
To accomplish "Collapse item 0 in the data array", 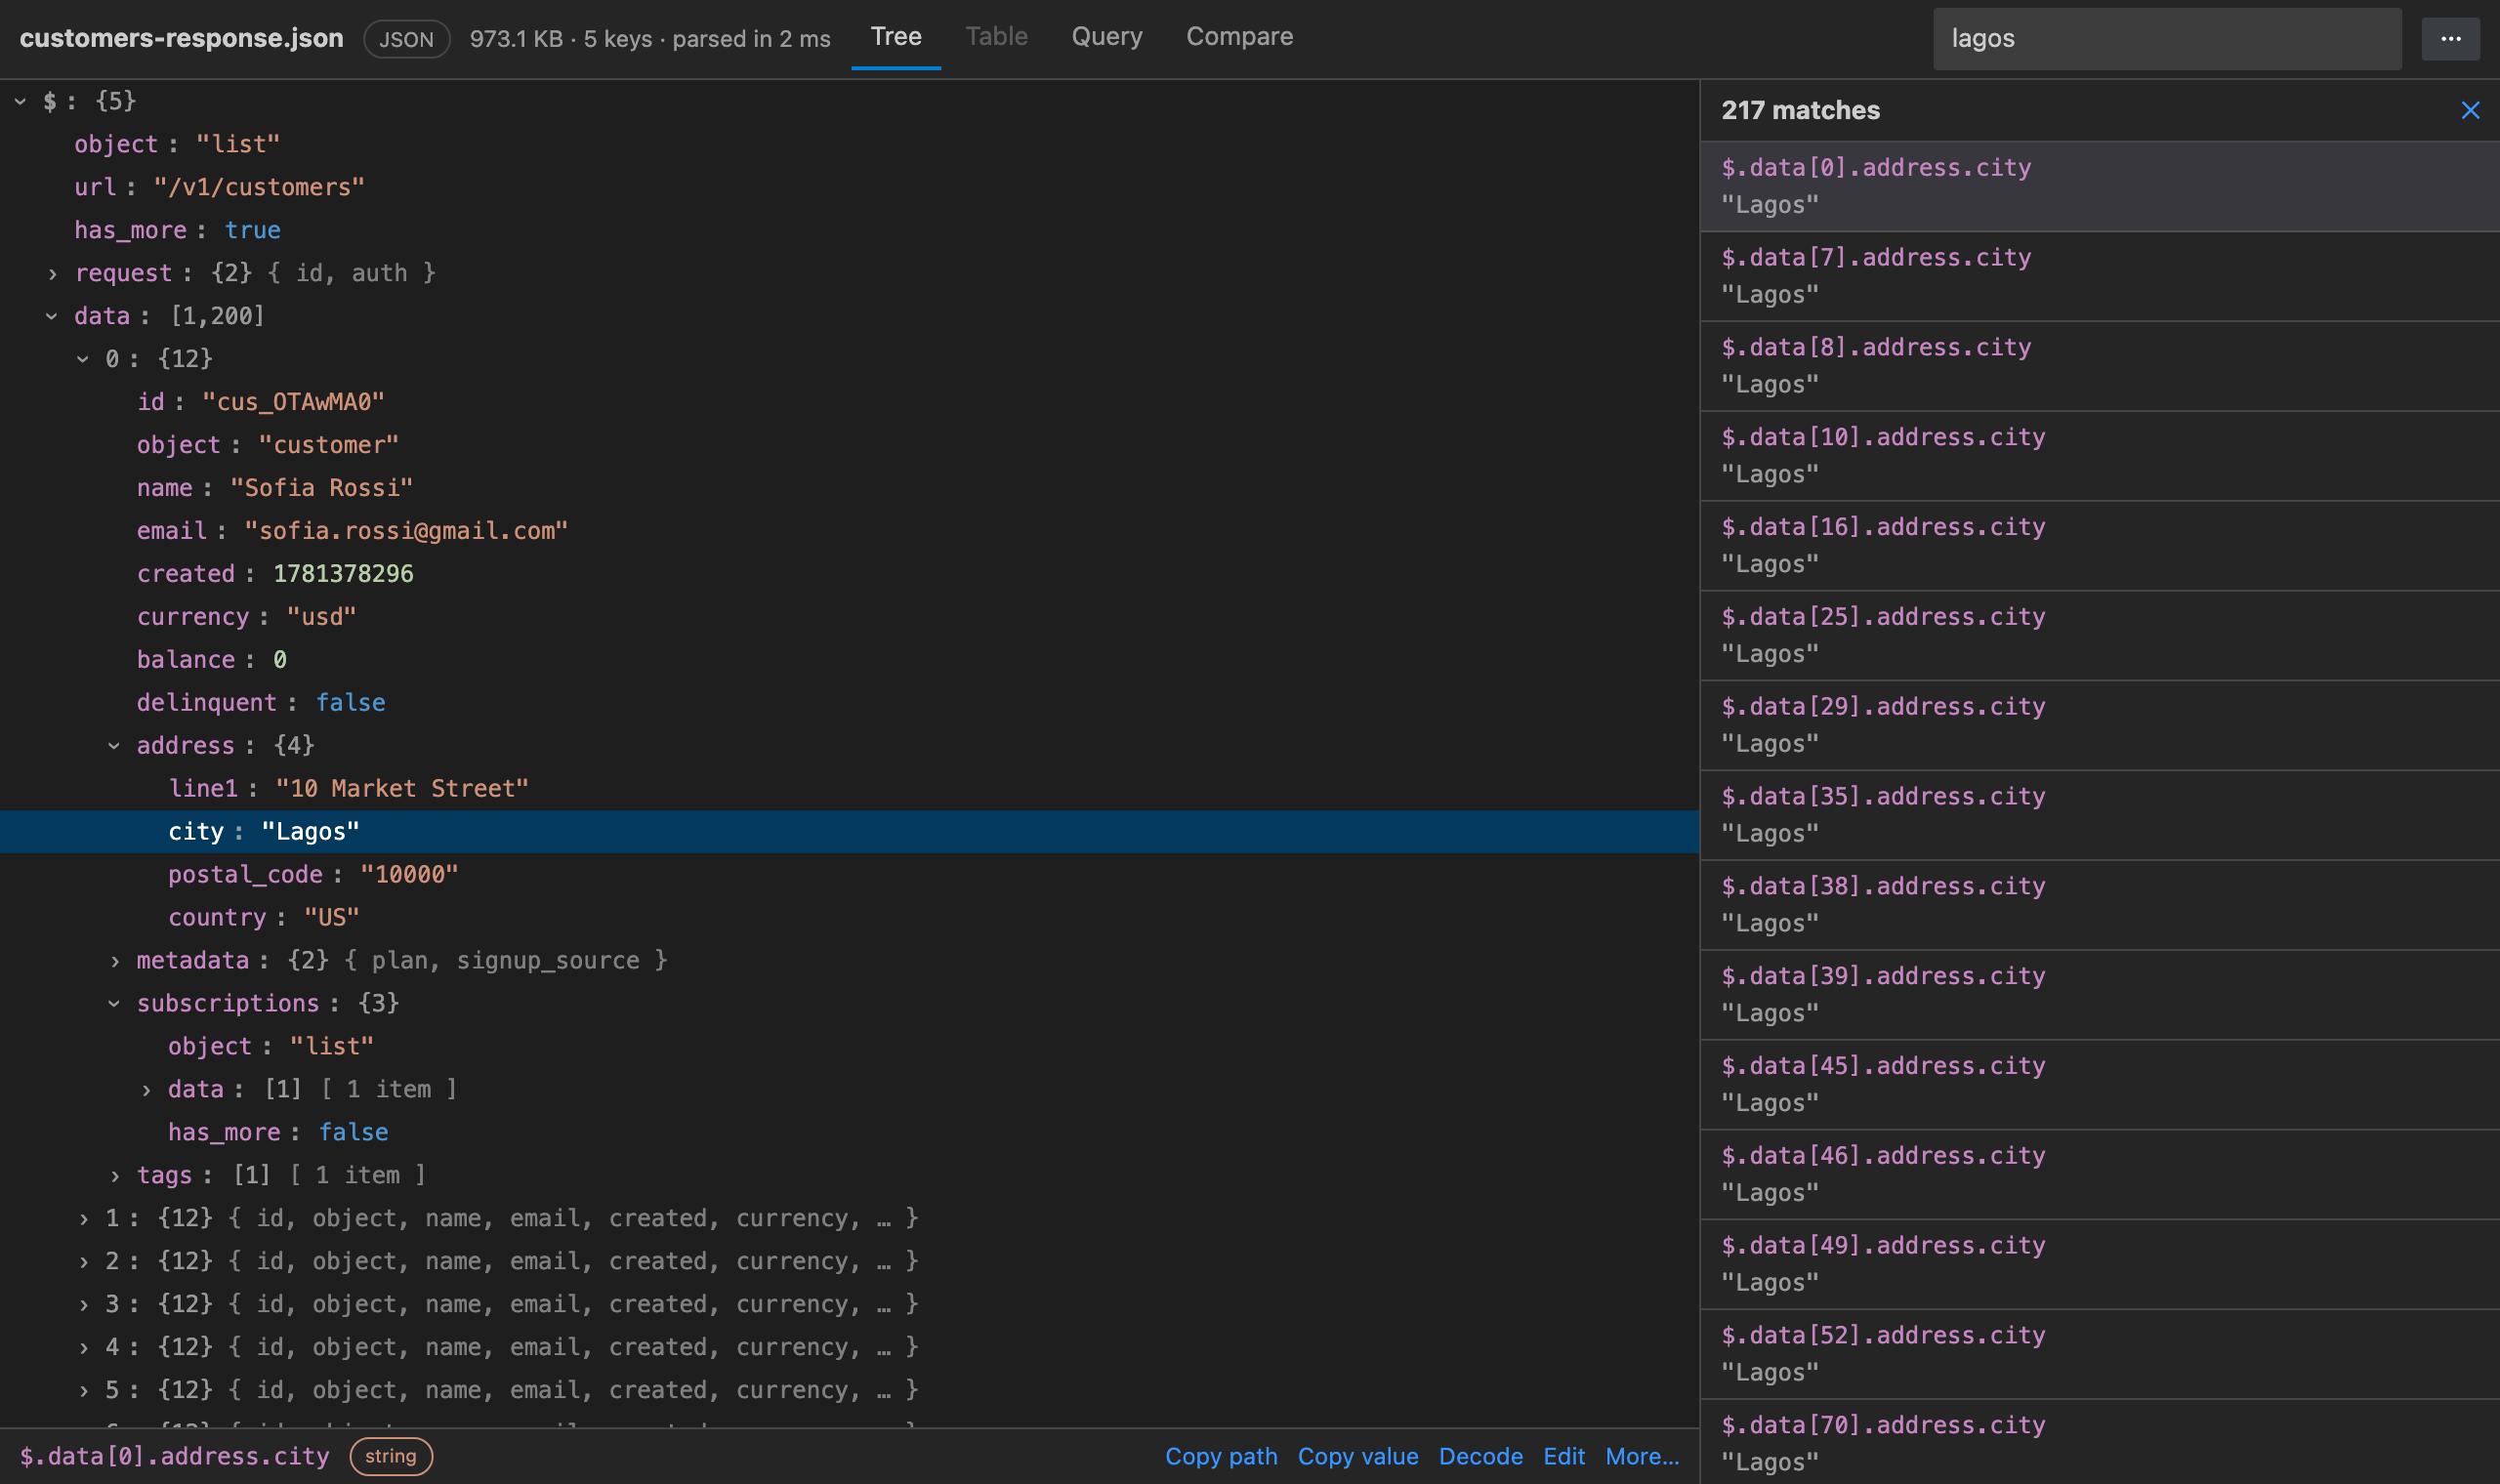I will [83, 359].
